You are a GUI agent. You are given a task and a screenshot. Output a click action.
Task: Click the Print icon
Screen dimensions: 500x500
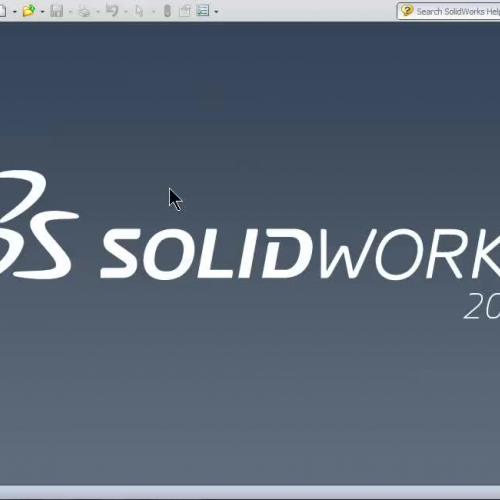click(84, 11)
